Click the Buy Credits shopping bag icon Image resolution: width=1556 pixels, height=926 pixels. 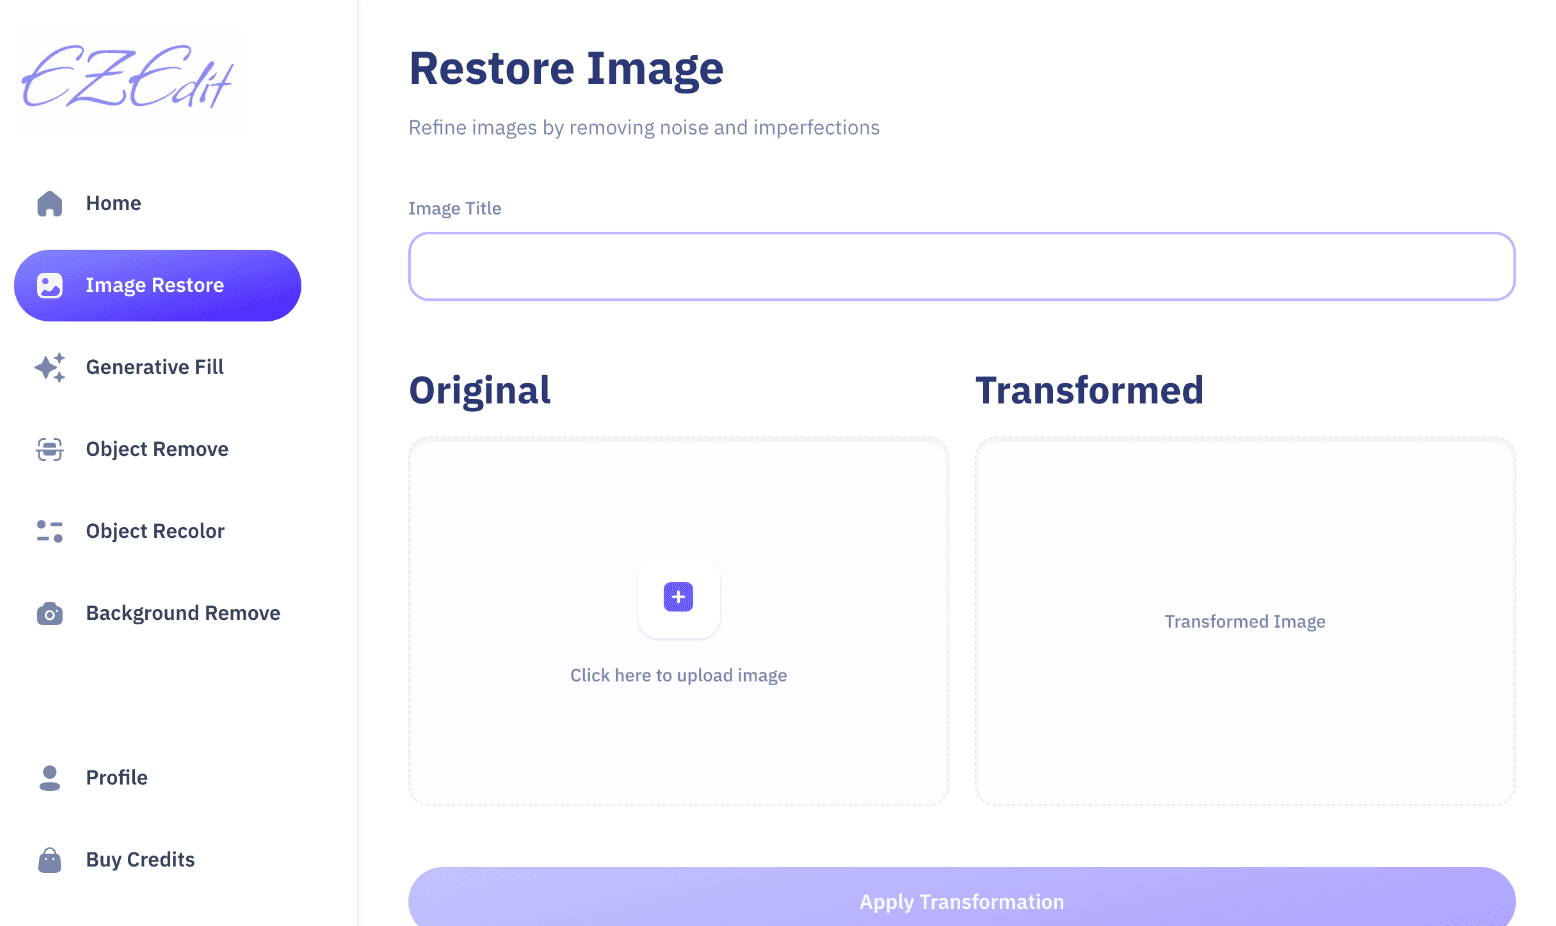click(50, 860)
